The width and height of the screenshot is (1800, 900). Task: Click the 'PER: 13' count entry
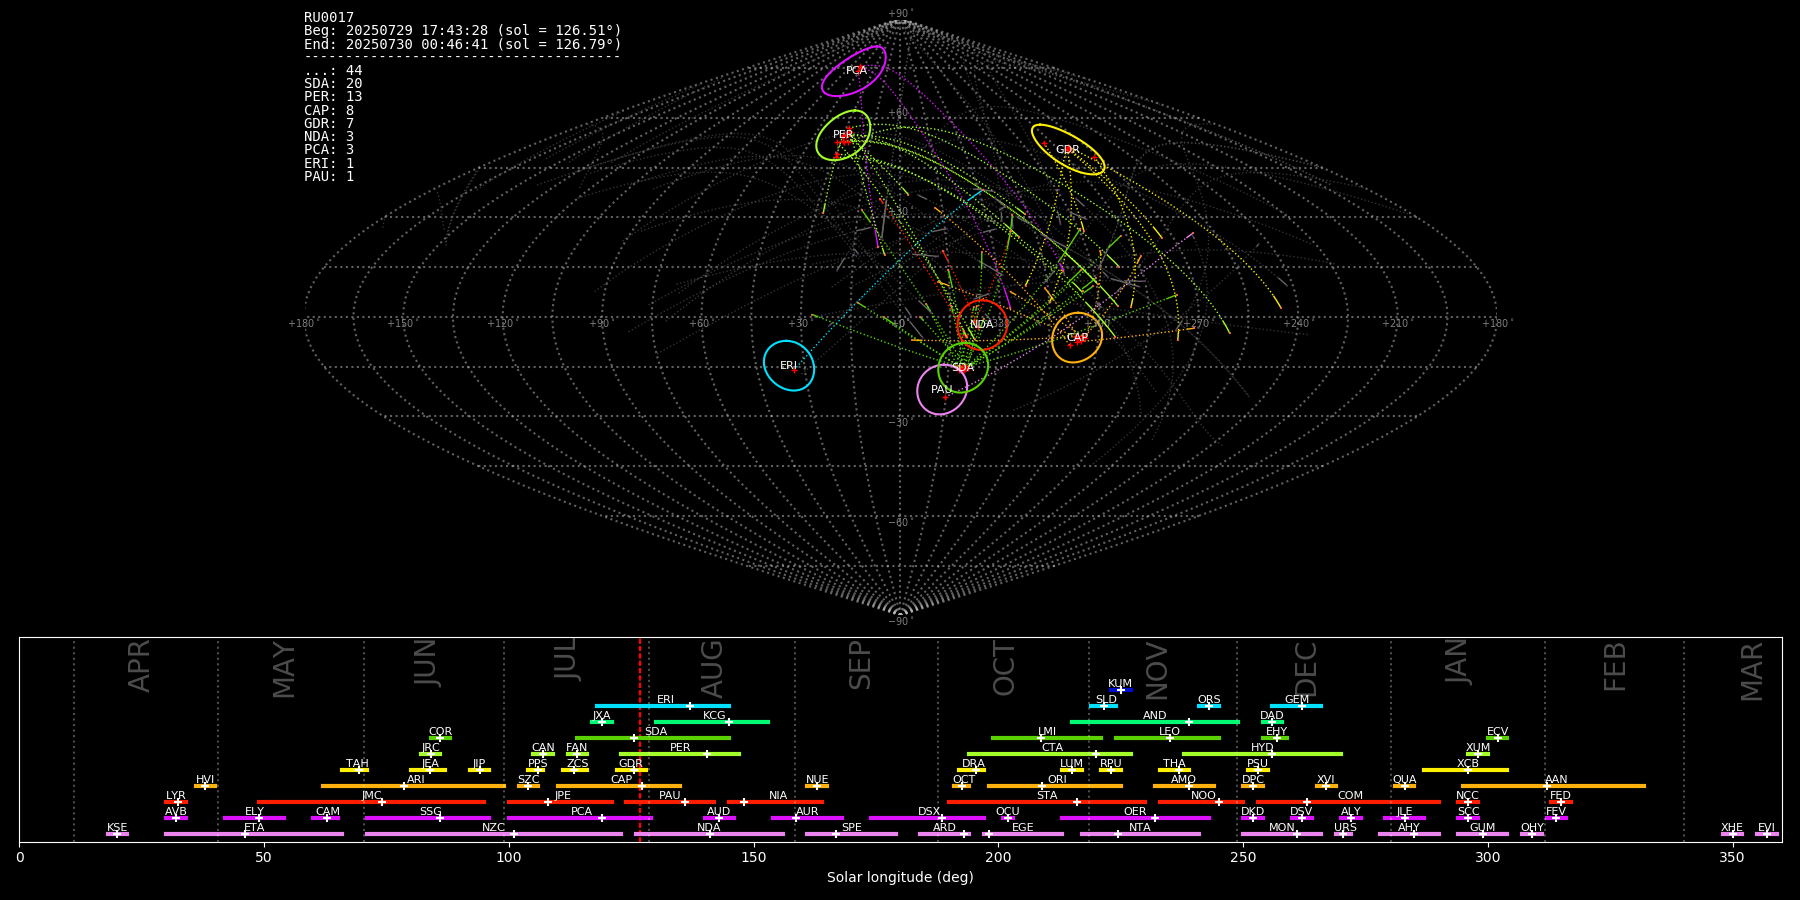click(x=333, y=97)
